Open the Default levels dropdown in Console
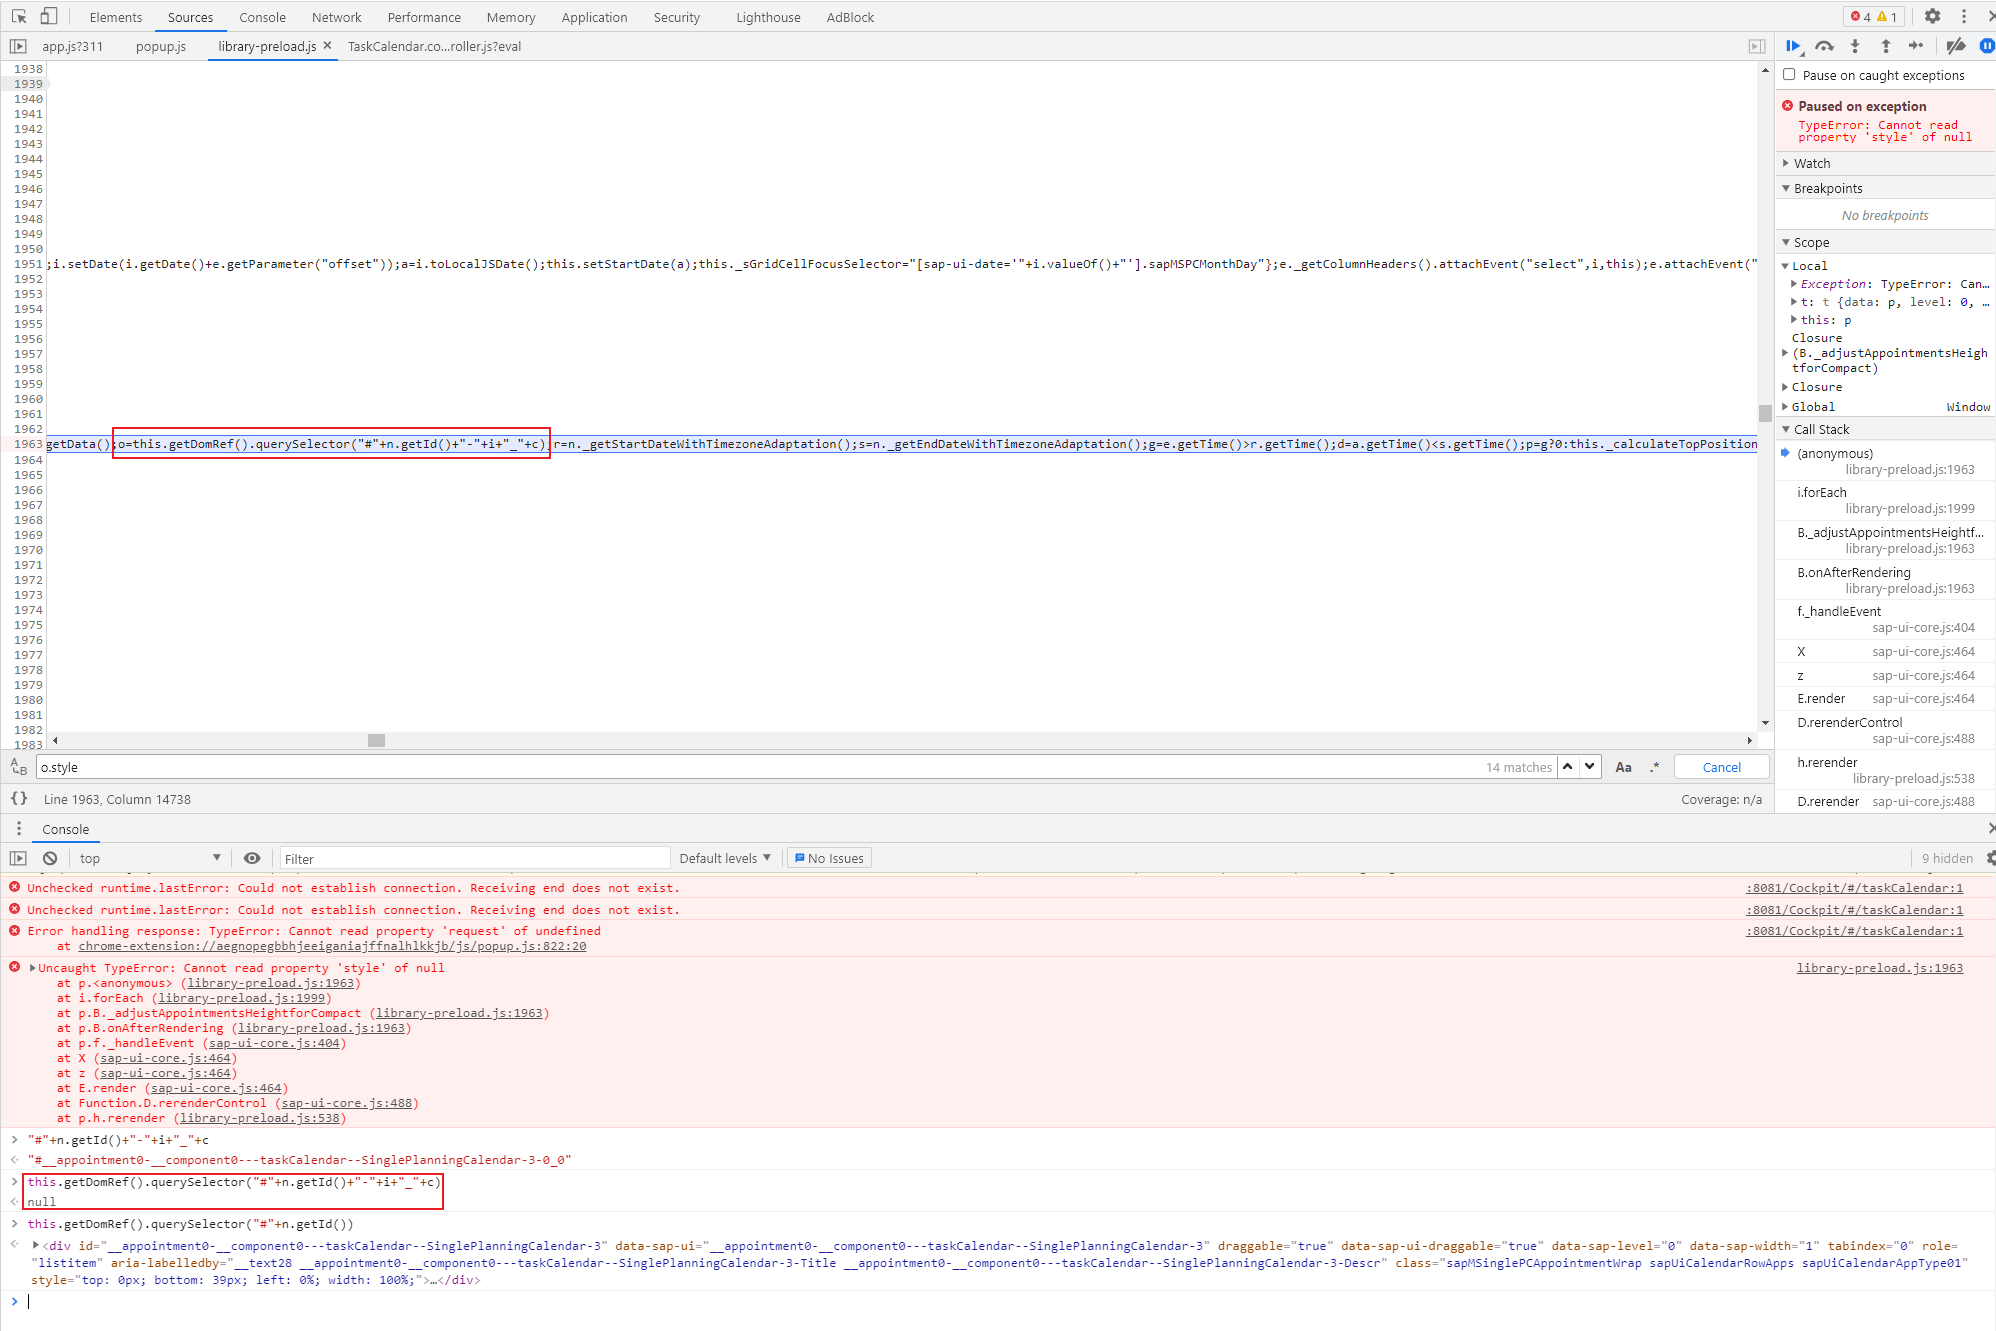Screen dimensions: 1996x1331 pos(724,858)
